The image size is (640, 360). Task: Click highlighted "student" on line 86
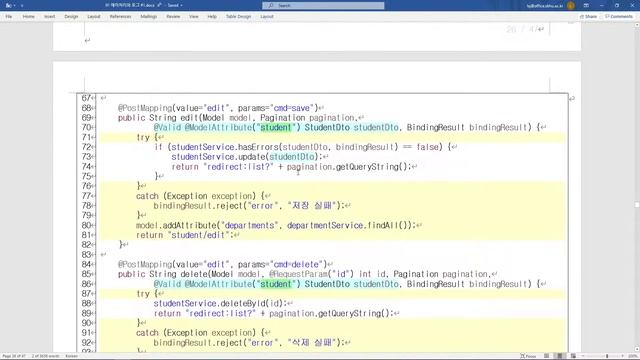pos(276,284)
